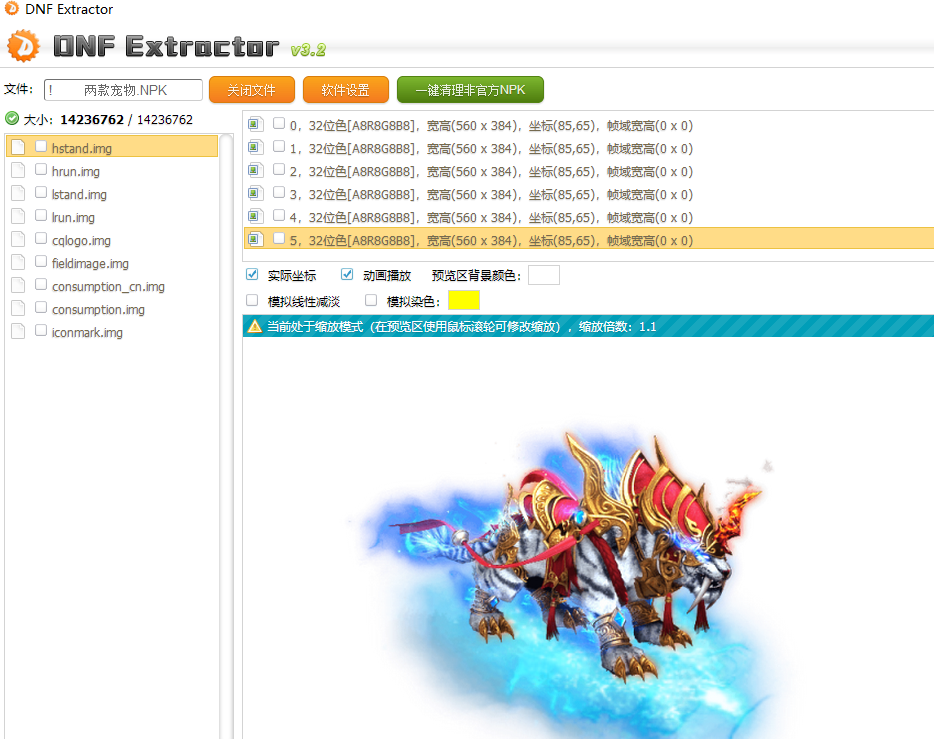Open the yellow dye color swatch
This screenshot has height=739, width=934.
[463, 300]
